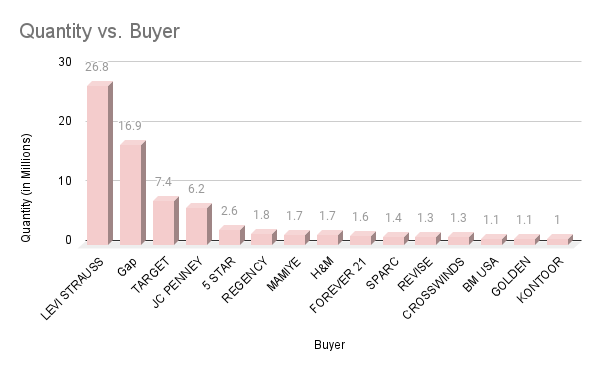Select the CROSSWINDS axis label
The height and width of the screenshot is (371, 600).
pyautogui.click(x=433, y=288)
